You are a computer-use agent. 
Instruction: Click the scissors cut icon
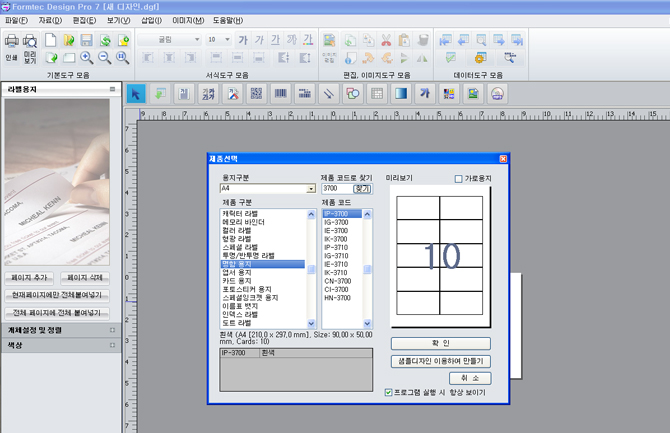[x=386, y=40]
